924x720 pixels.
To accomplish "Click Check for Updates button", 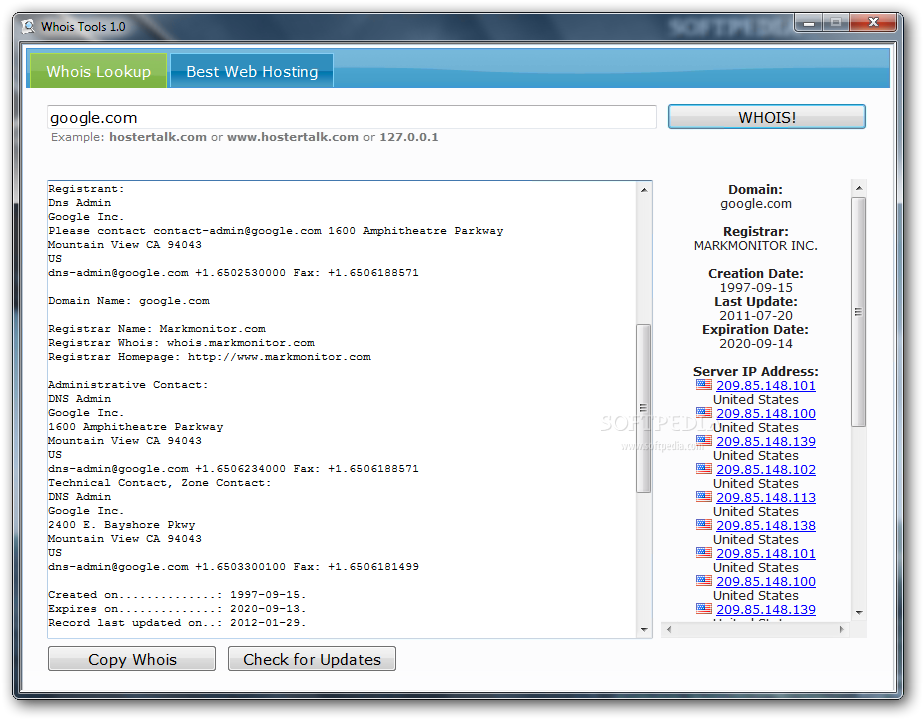I will pyautogui.click(x=312, y=659).
